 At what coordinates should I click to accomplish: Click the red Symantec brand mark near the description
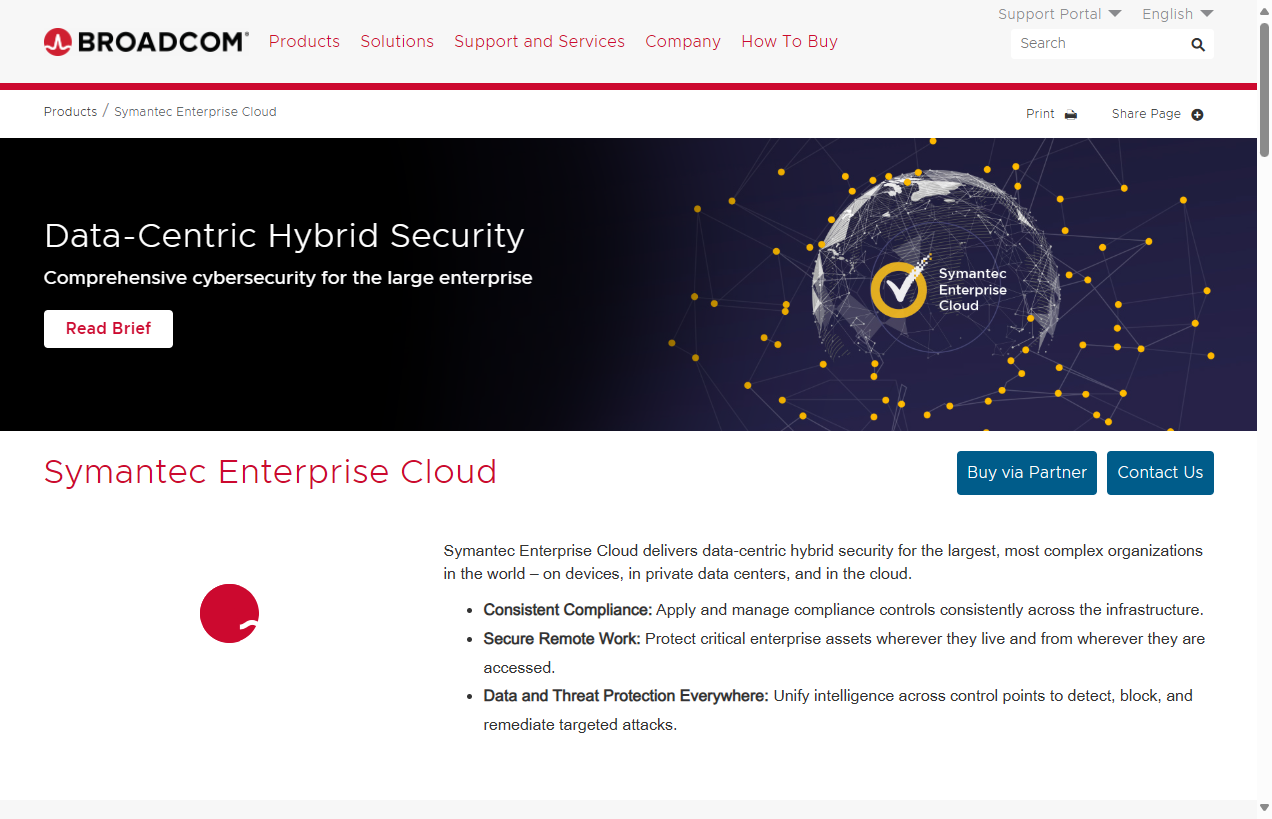(x=229, y=613)
